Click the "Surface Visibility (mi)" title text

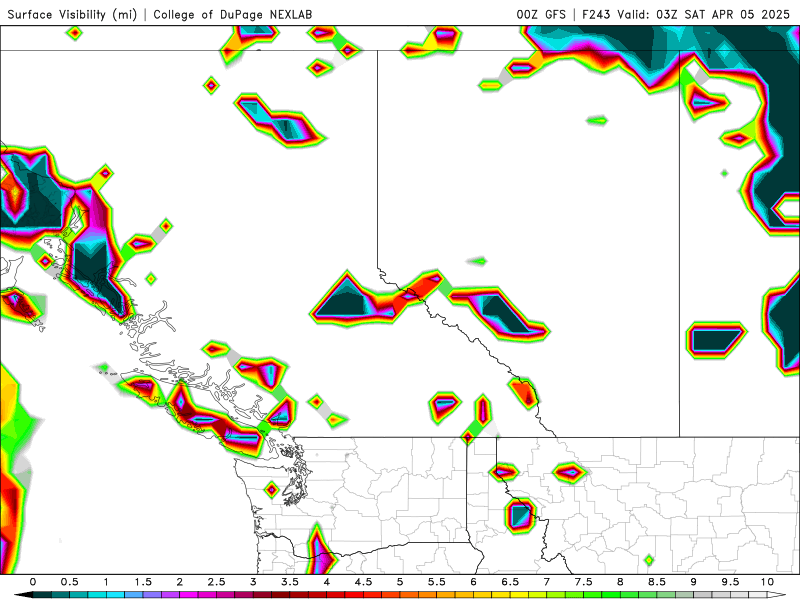[72, 14]
